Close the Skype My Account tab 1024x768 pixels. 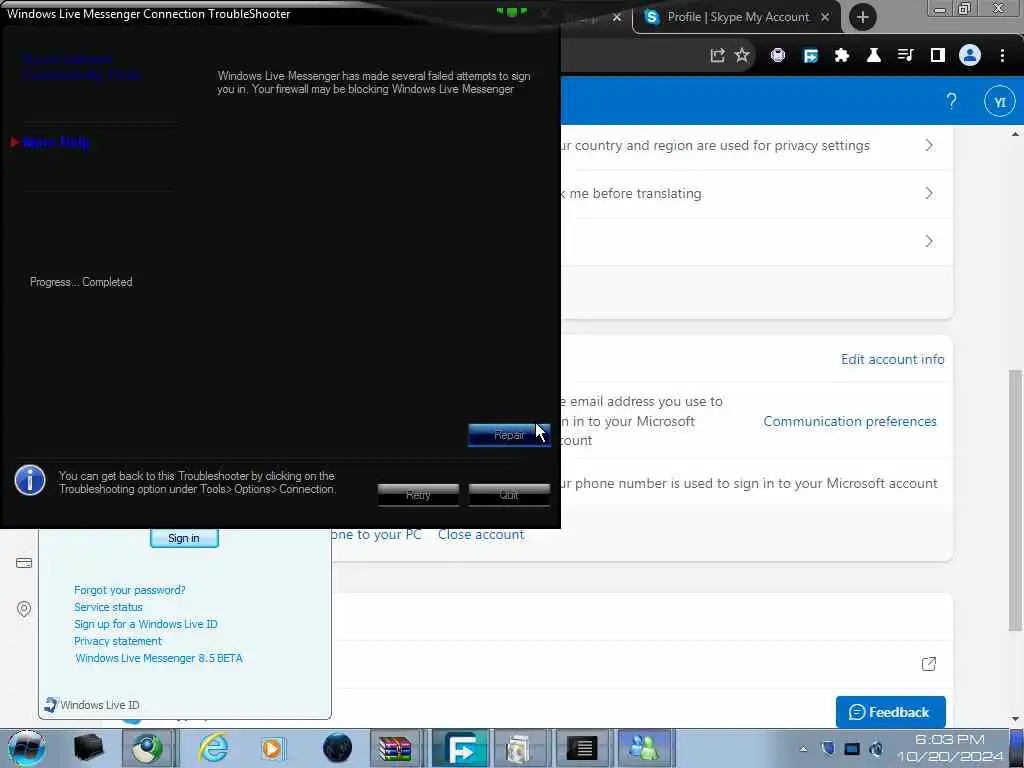pos(825,17)
